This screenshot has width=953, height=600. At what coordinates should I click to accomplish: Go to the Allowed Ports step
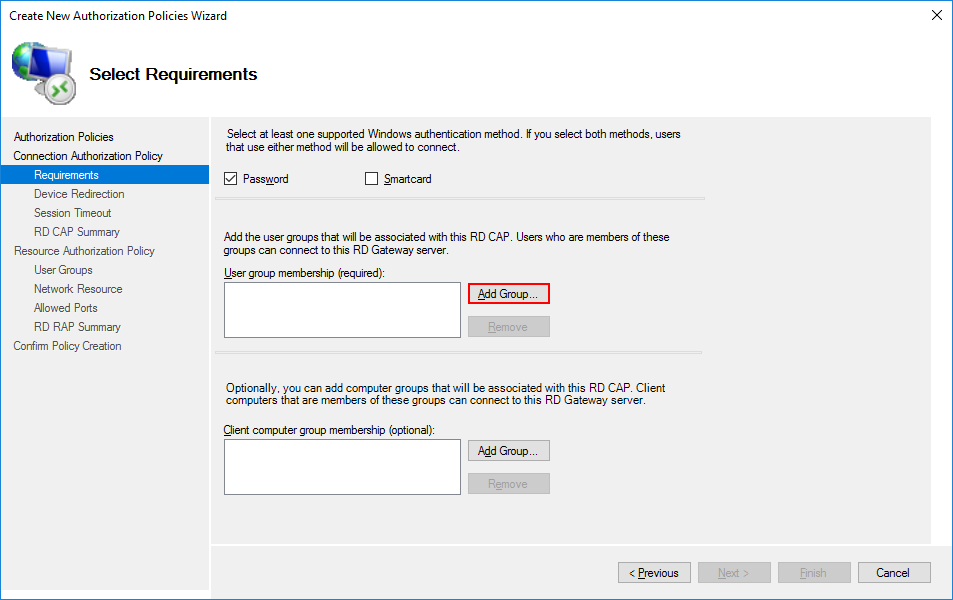coord(66,308)
